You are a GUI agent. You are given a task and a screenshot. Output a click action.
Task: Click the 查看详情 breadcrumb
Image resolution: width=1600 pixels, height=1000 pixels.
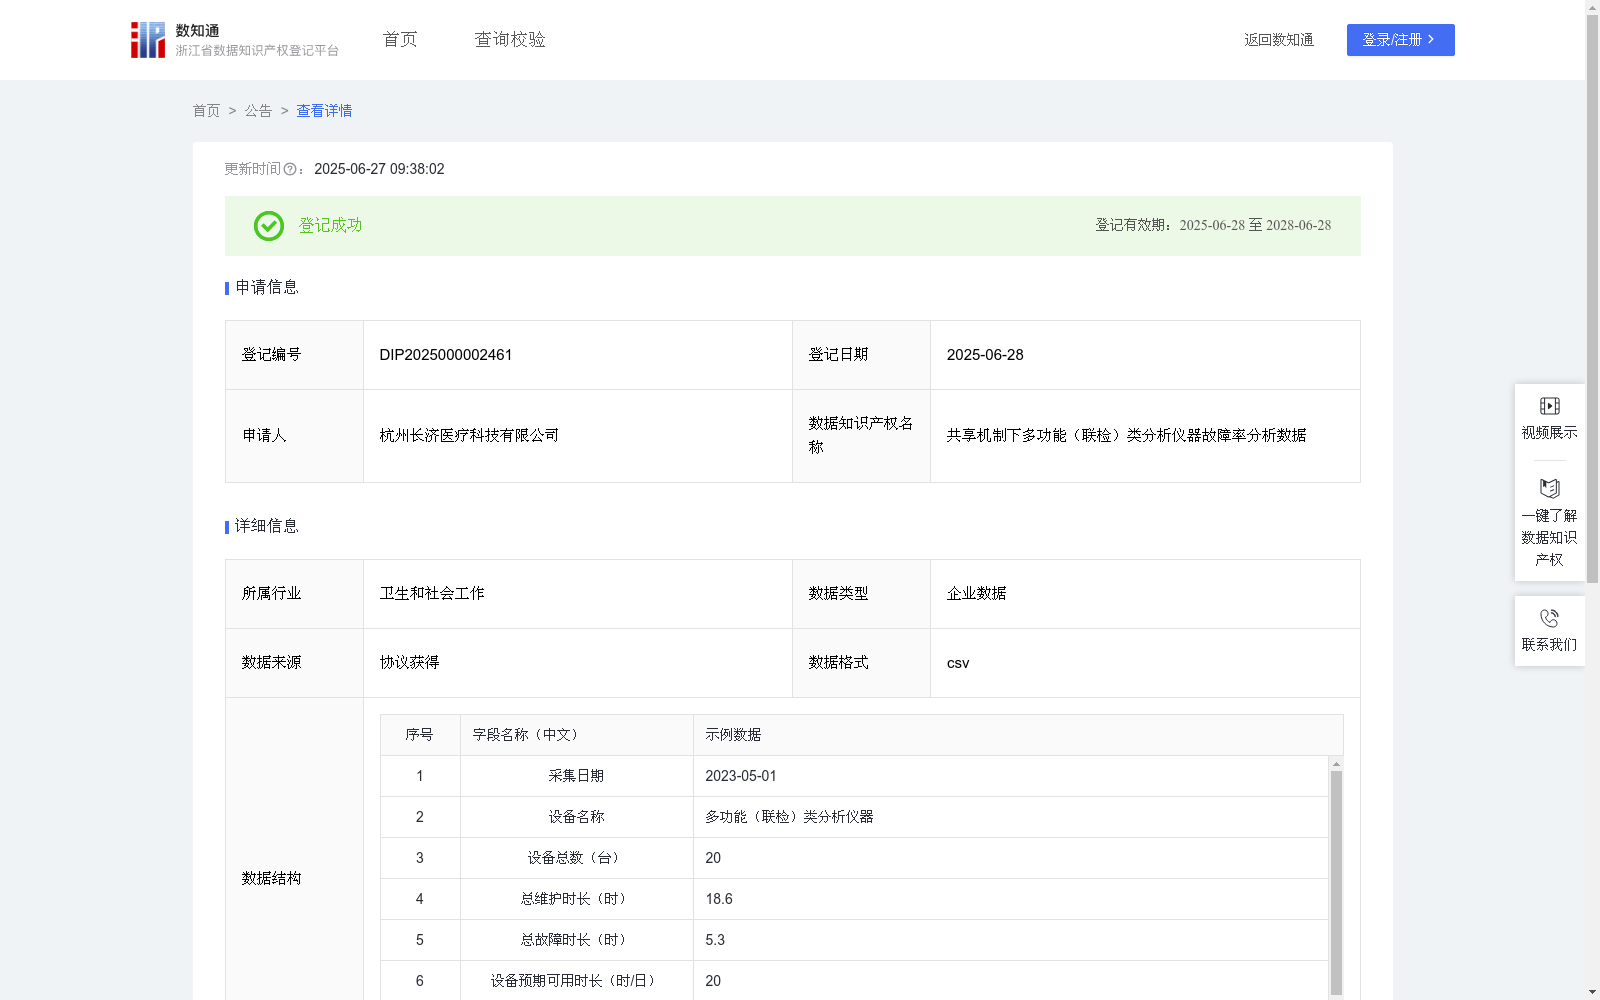click(324, 111)
